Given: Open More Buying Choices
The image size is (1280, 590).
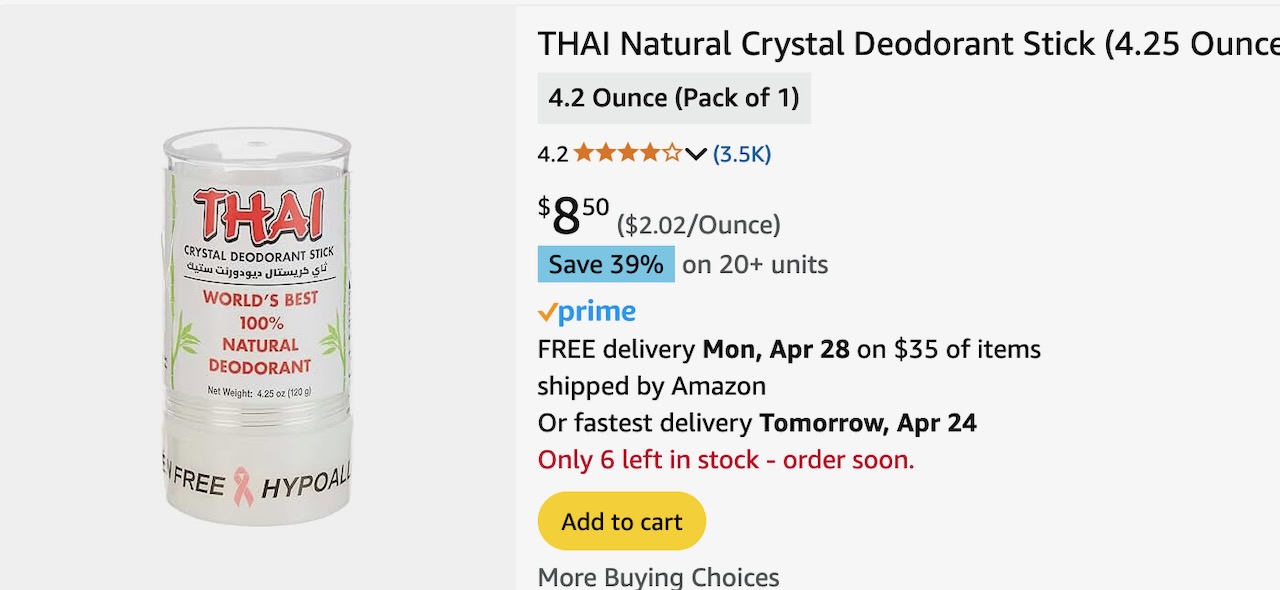Looking at the screenshot, I should (658, 577).
